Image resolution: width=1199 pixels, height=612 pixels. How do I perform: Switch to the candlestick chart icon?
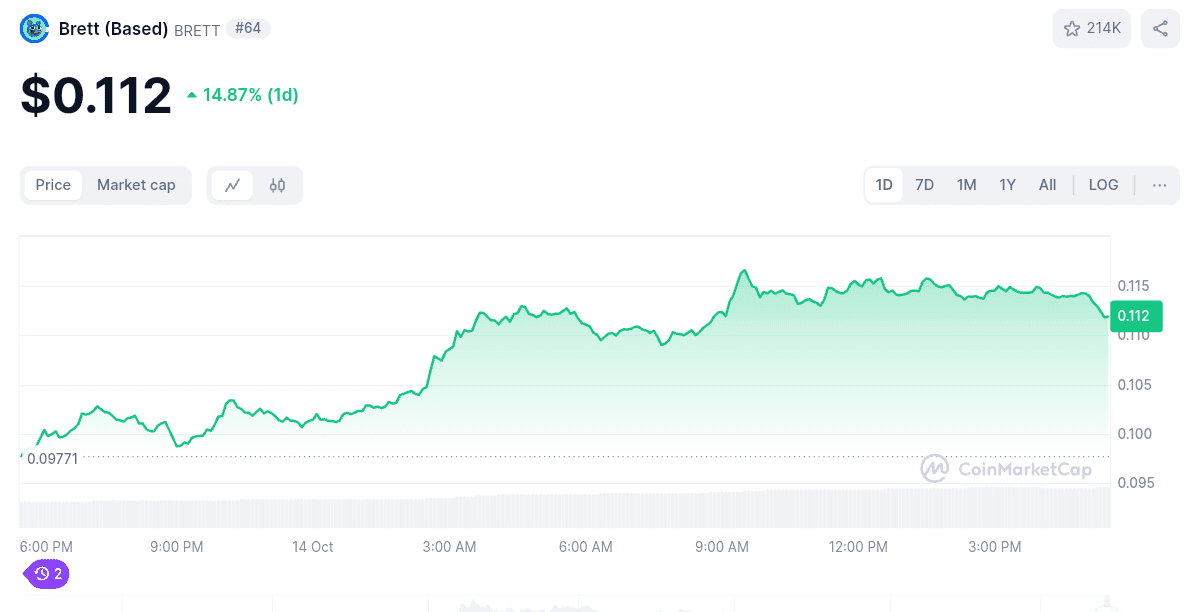point(277,185)
